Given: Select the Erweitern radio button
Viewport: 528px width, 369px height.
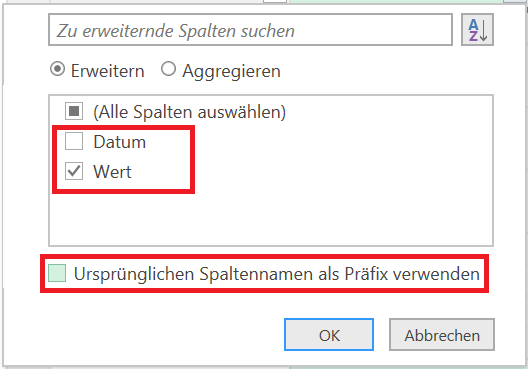Looking at the screenshot, I should (57, 69).
